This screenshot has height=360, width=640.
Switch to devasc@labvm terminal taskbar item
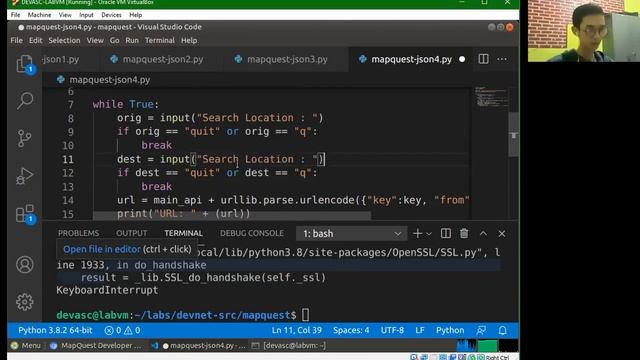click(x=289, y=345)
